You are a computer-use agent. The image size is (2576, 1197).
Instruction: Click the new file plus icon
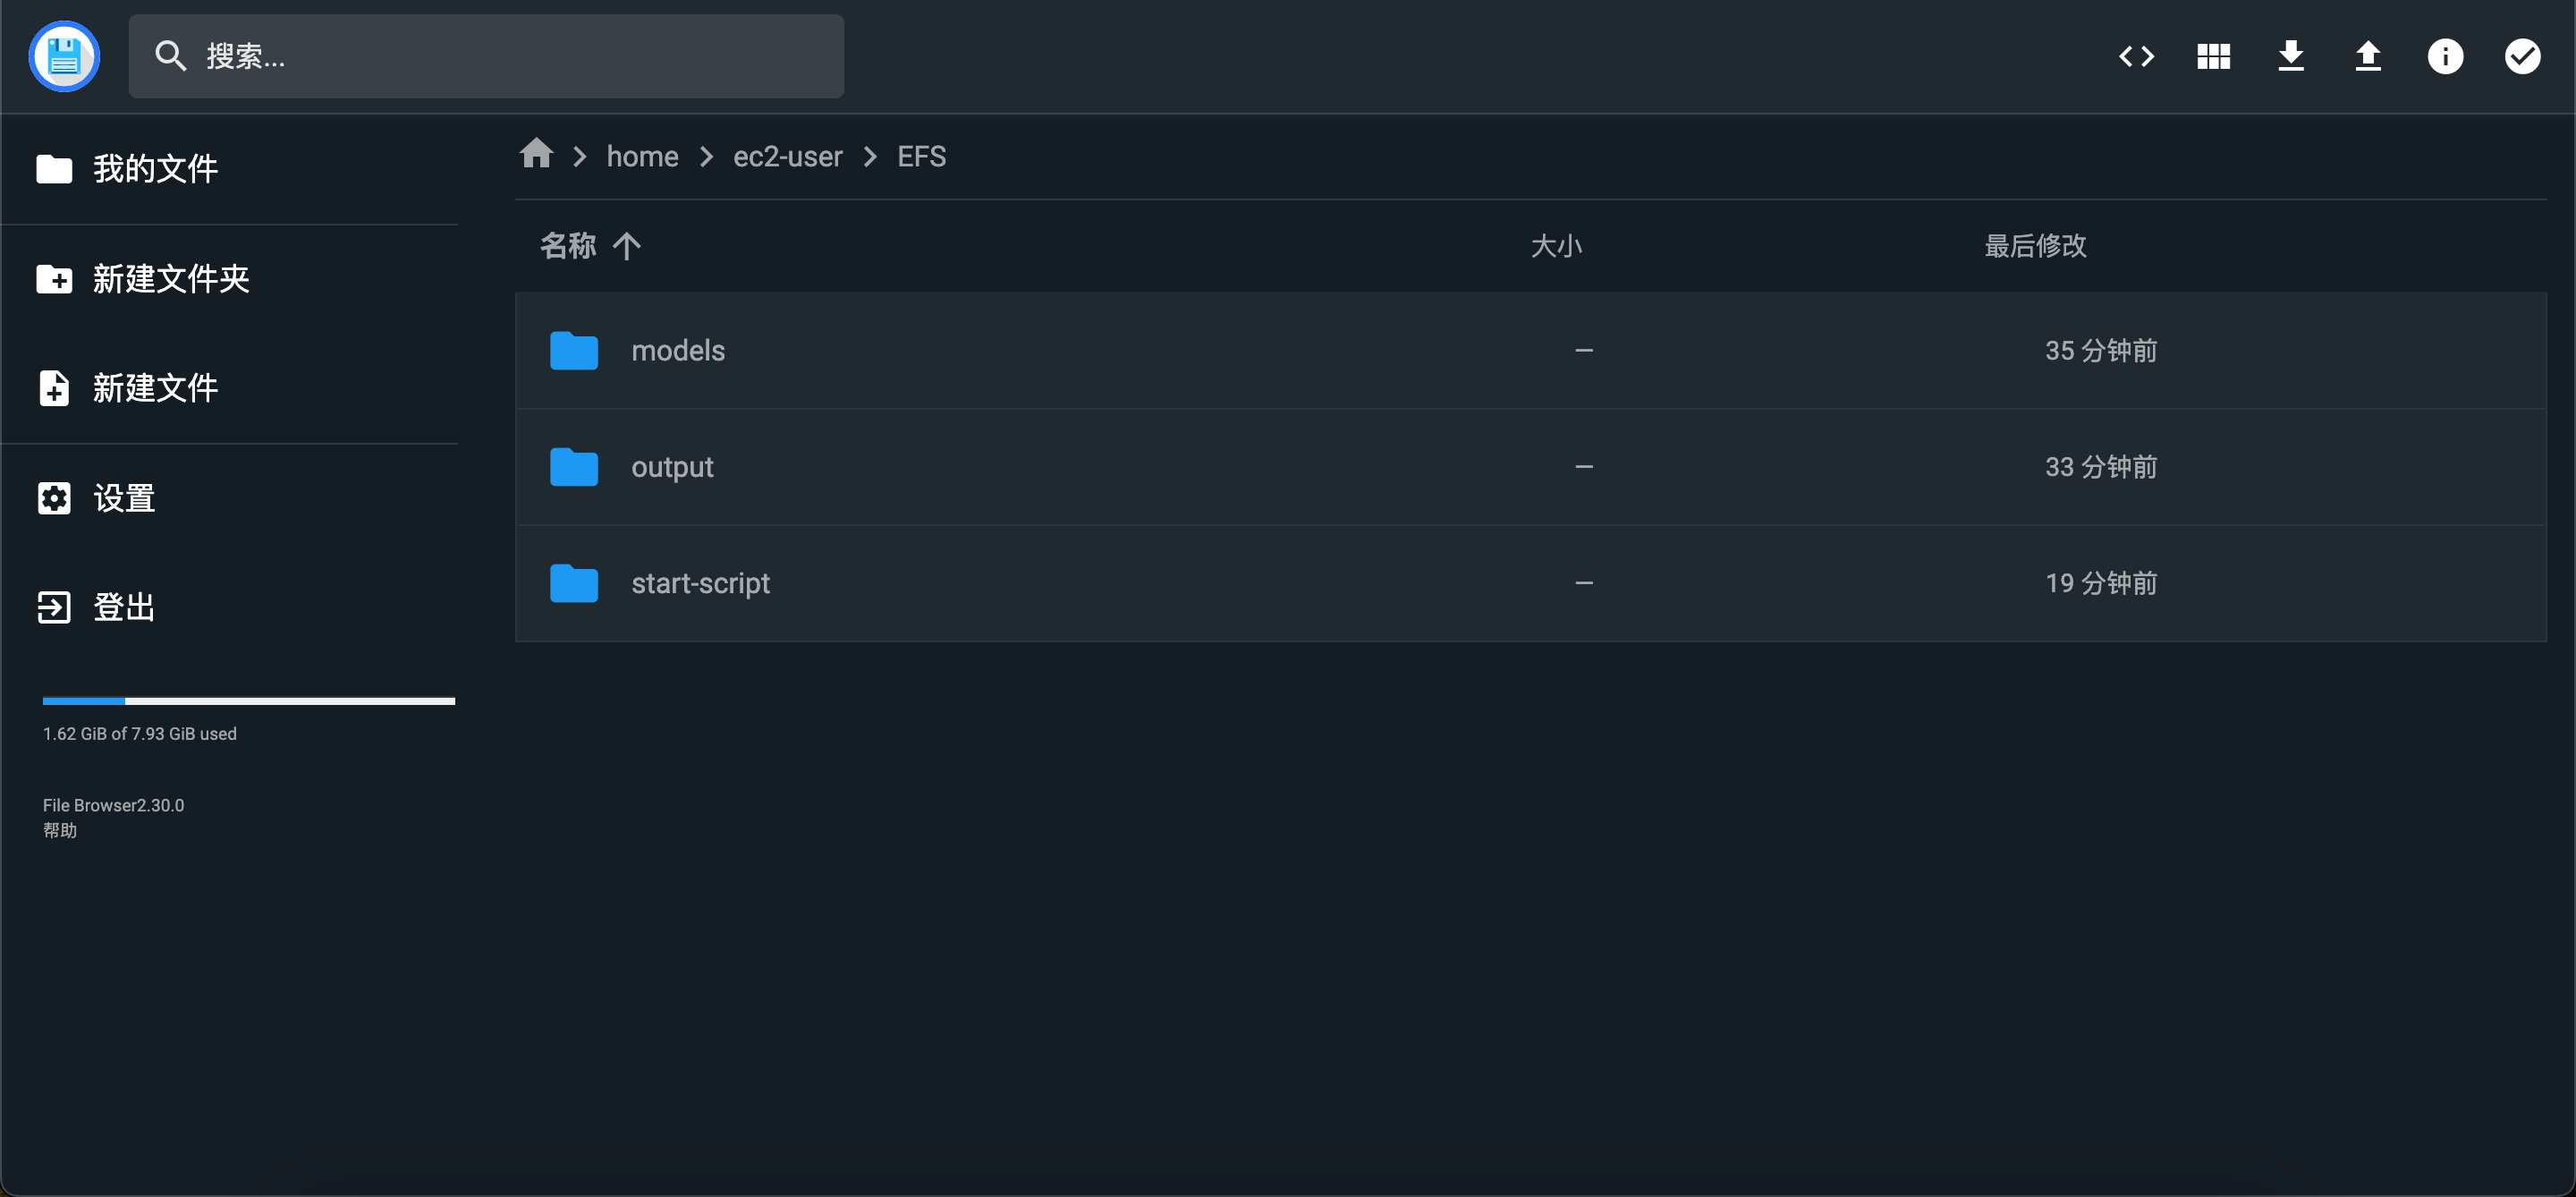(x=54, y=388)
